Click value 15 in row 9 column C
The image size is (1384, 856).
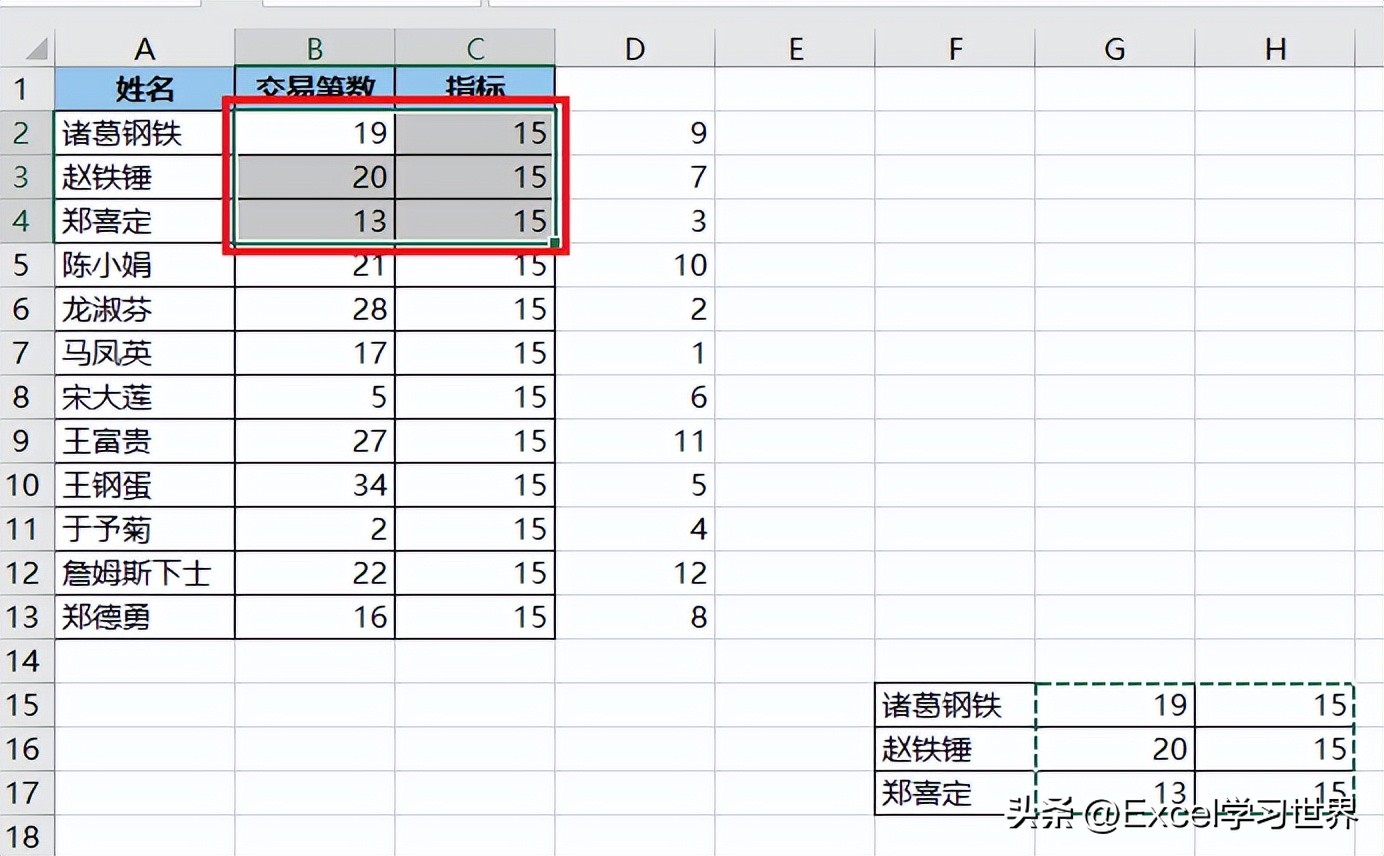point(475,441)
